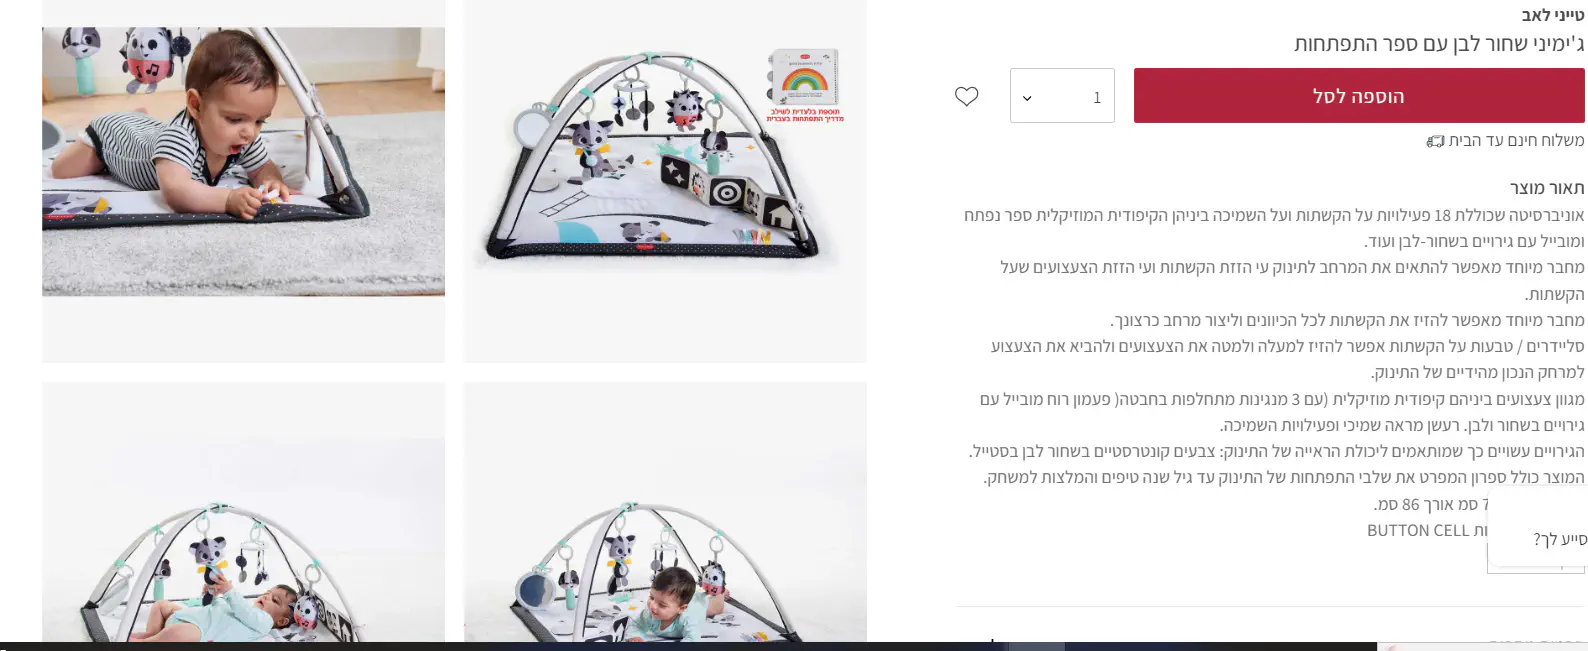Click the משלוח חינם עד הבית text
Viewport: 1588px width, 651px height.
(x=1516, y=140)
